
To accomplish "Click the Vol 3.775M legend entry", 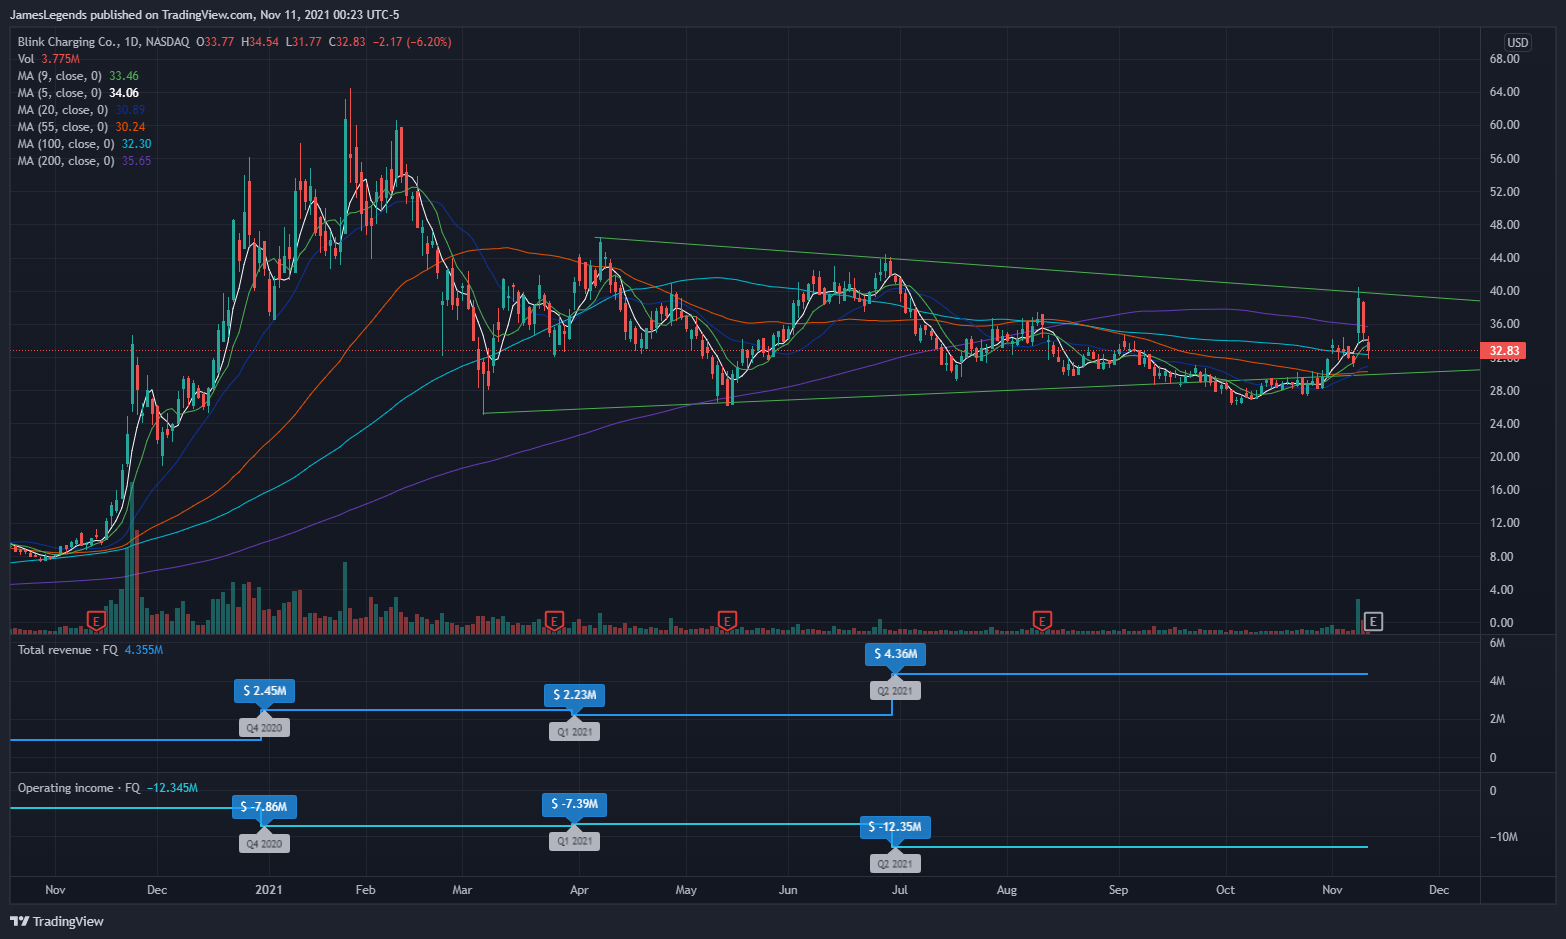I will pos(48,59).
